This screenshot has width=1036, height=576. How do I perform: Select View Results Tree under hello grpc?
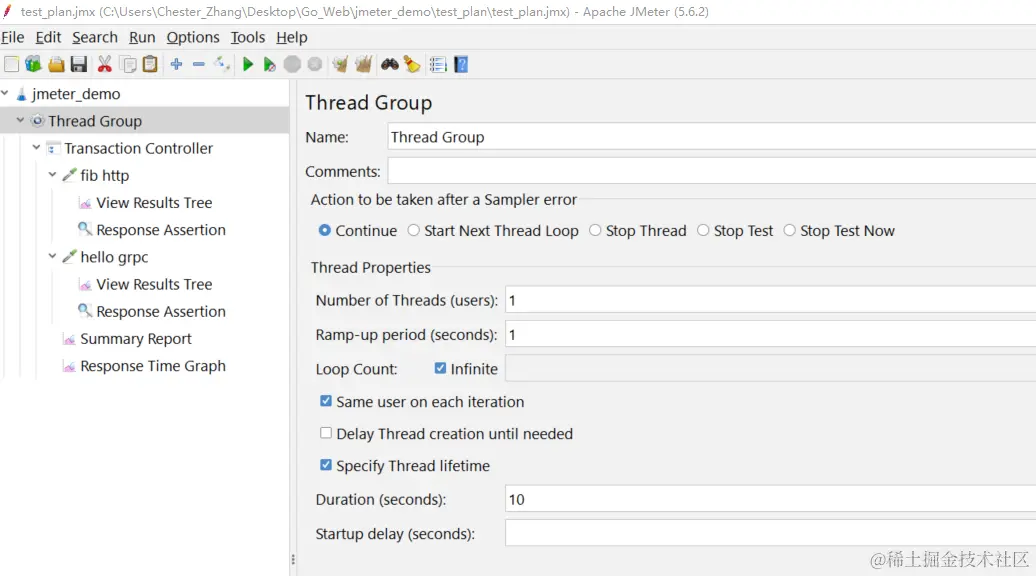pyautogui.click(x=154, y=285)
